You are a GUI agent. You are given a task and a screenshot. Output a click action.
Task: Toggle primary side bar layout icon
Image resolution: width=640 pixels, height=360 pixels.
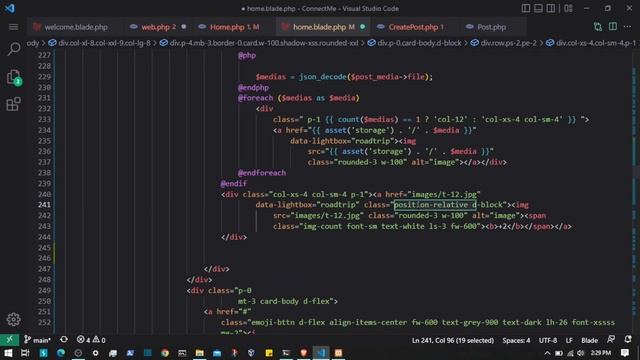[526, 8]
